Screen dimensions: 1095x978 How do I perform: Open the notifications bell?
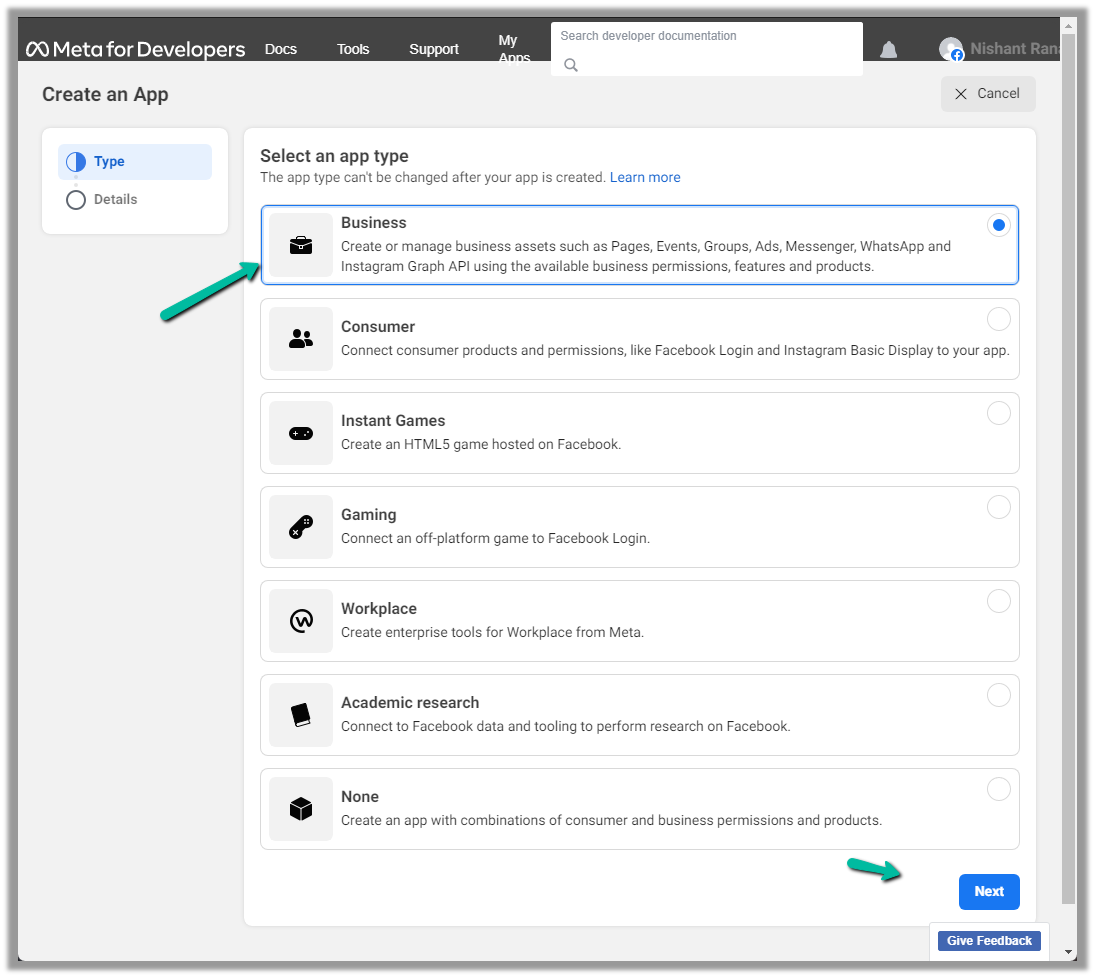[x=888, y=50]
